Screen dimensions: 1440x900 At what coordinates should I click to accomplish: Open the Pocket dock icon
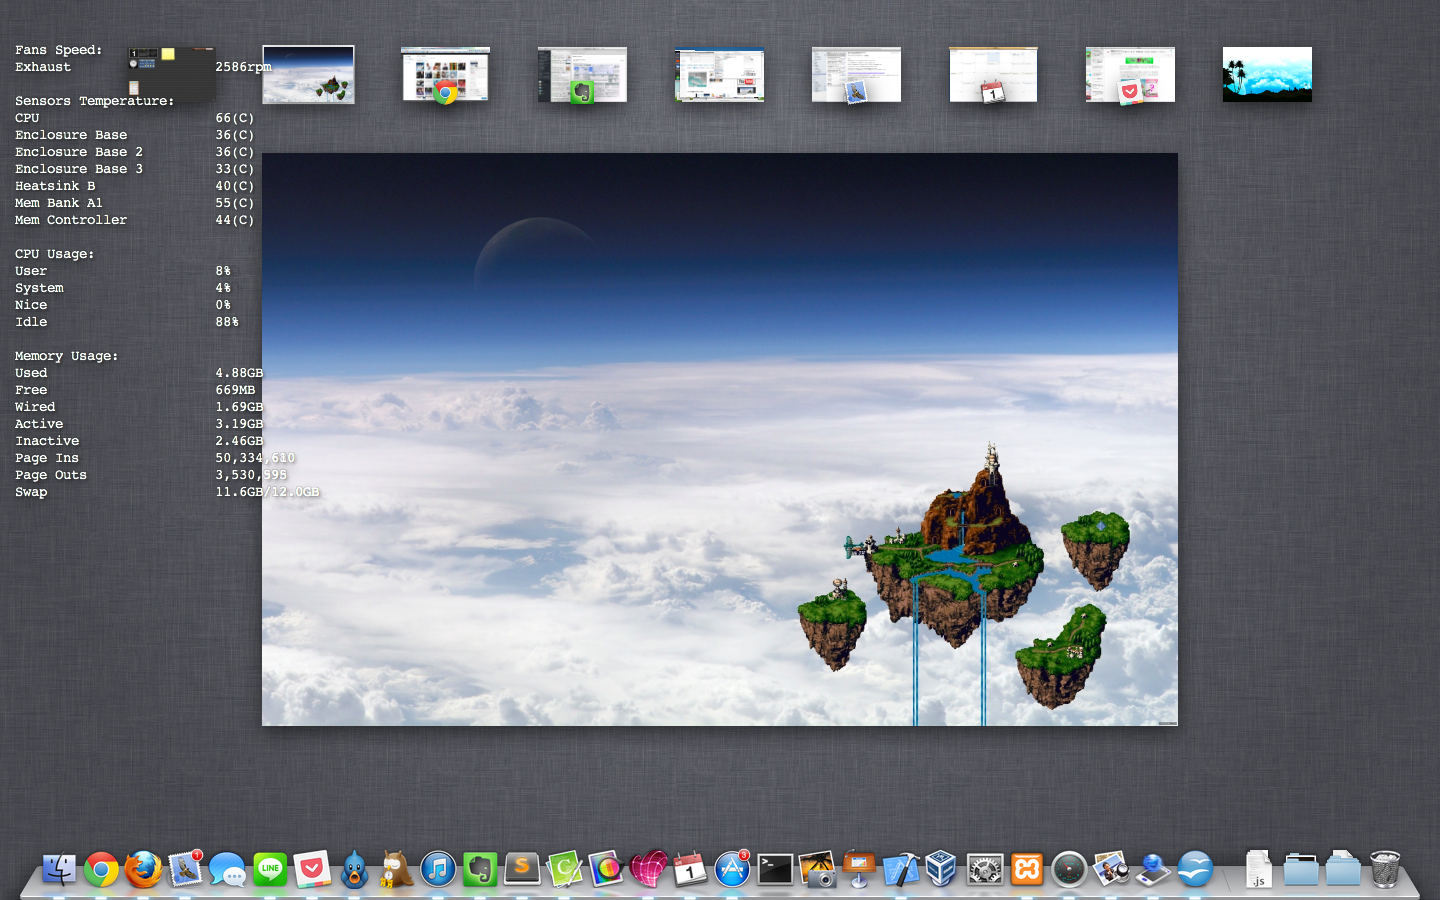[312, 869]
